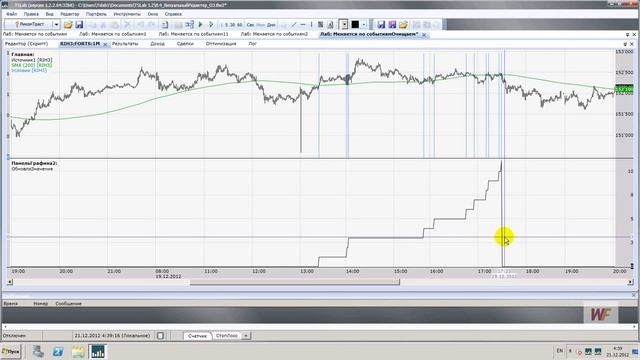Select the 30 interval value
The width and height of the screenshot is (640, 360).
(x=233, y=25)
